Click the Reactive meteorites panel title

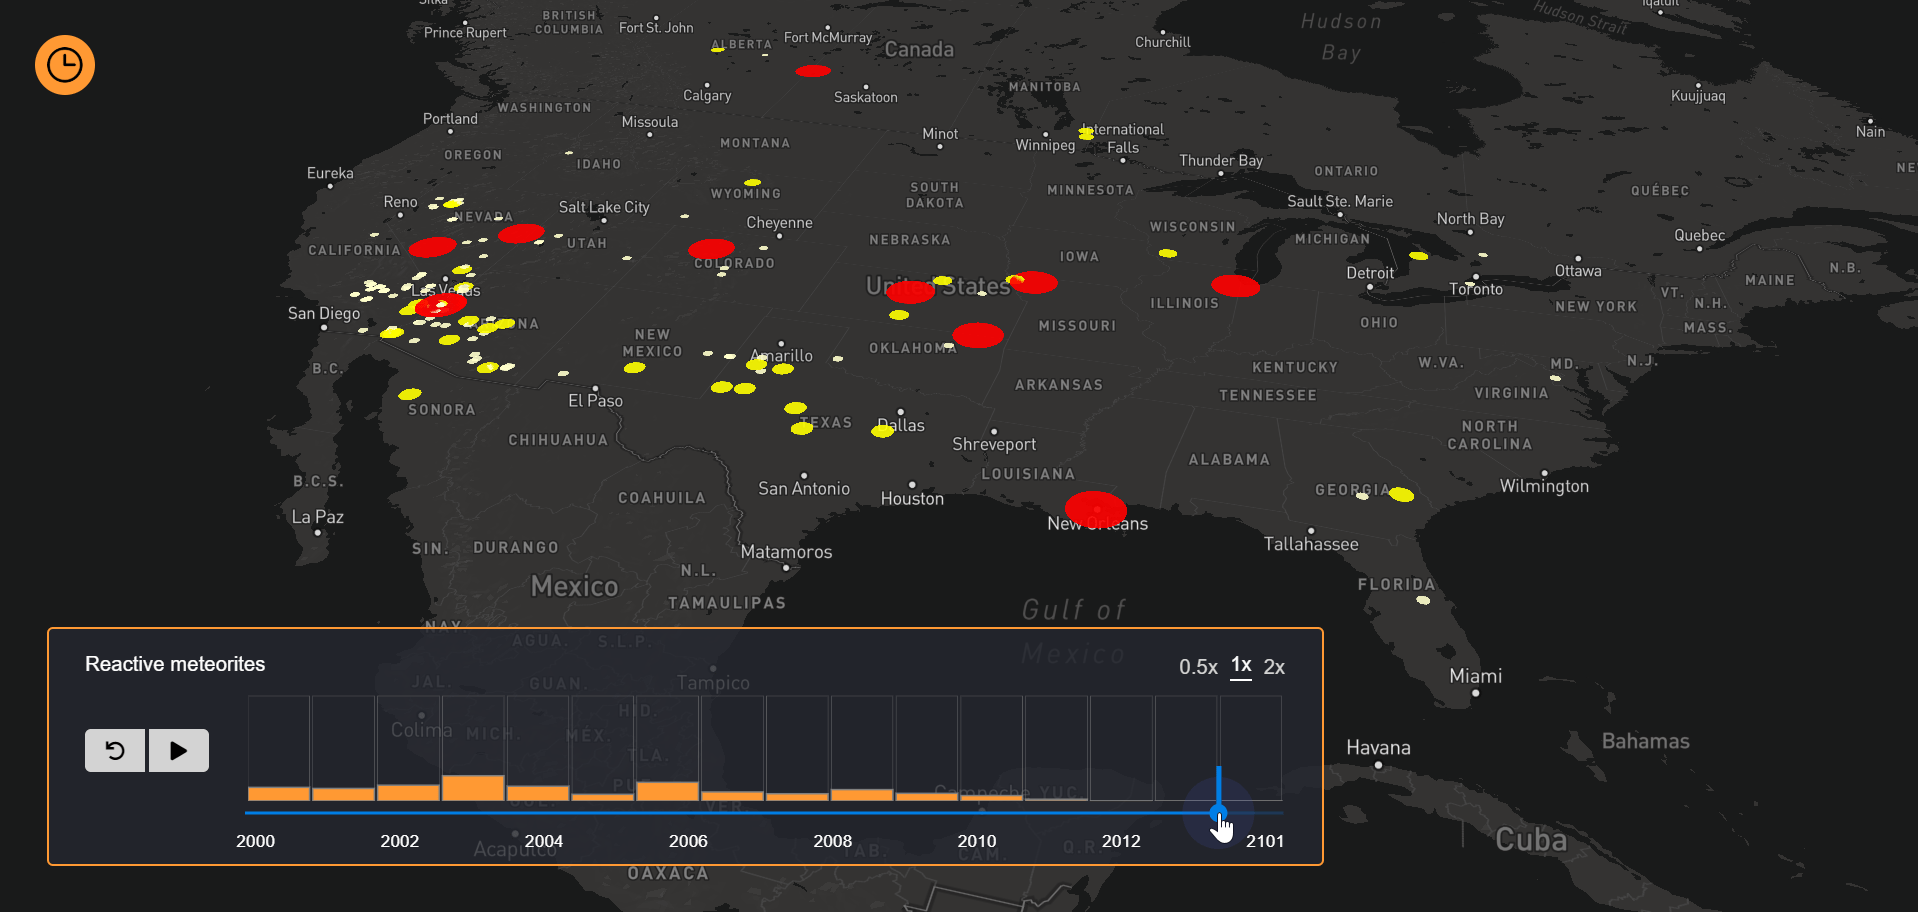175,664
